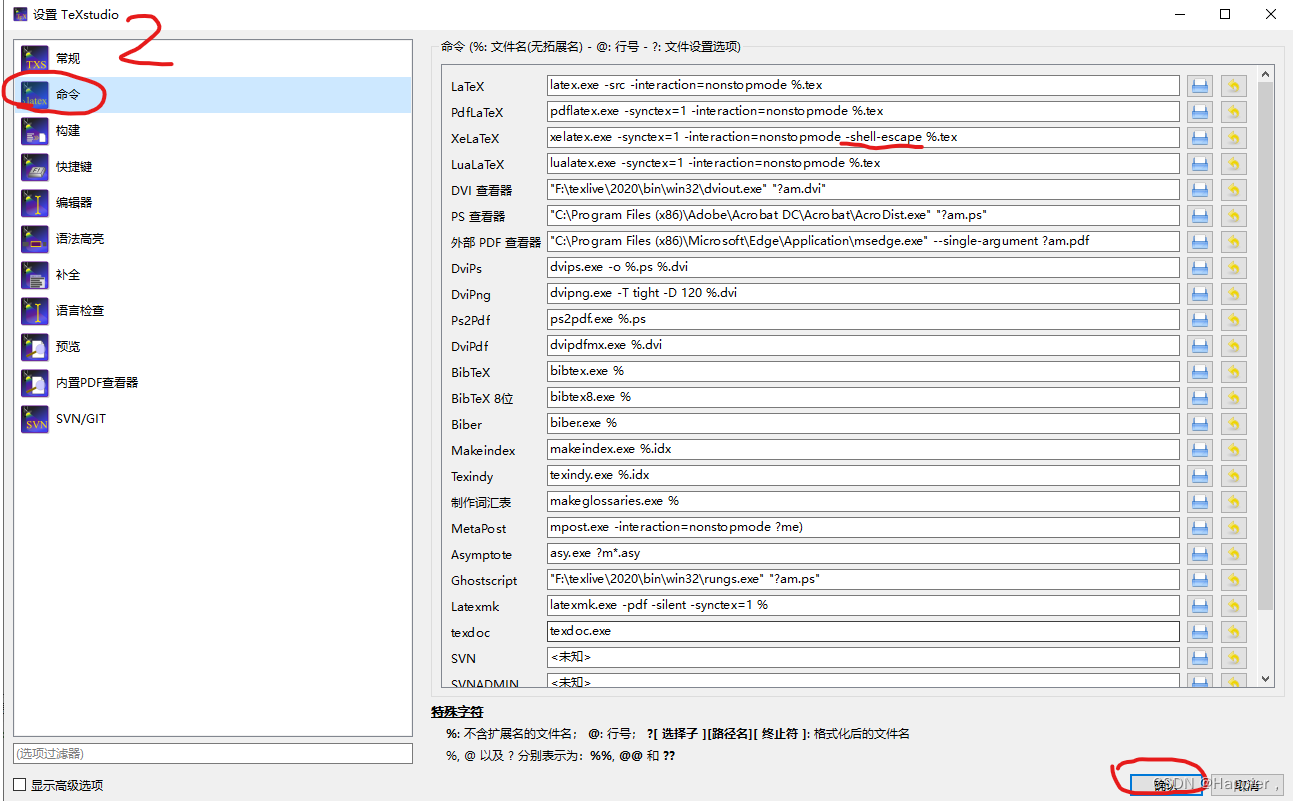This screenshot has width=1293, height=801.
Task: Reset Makeindex command to default
Action: [1234, 450]
